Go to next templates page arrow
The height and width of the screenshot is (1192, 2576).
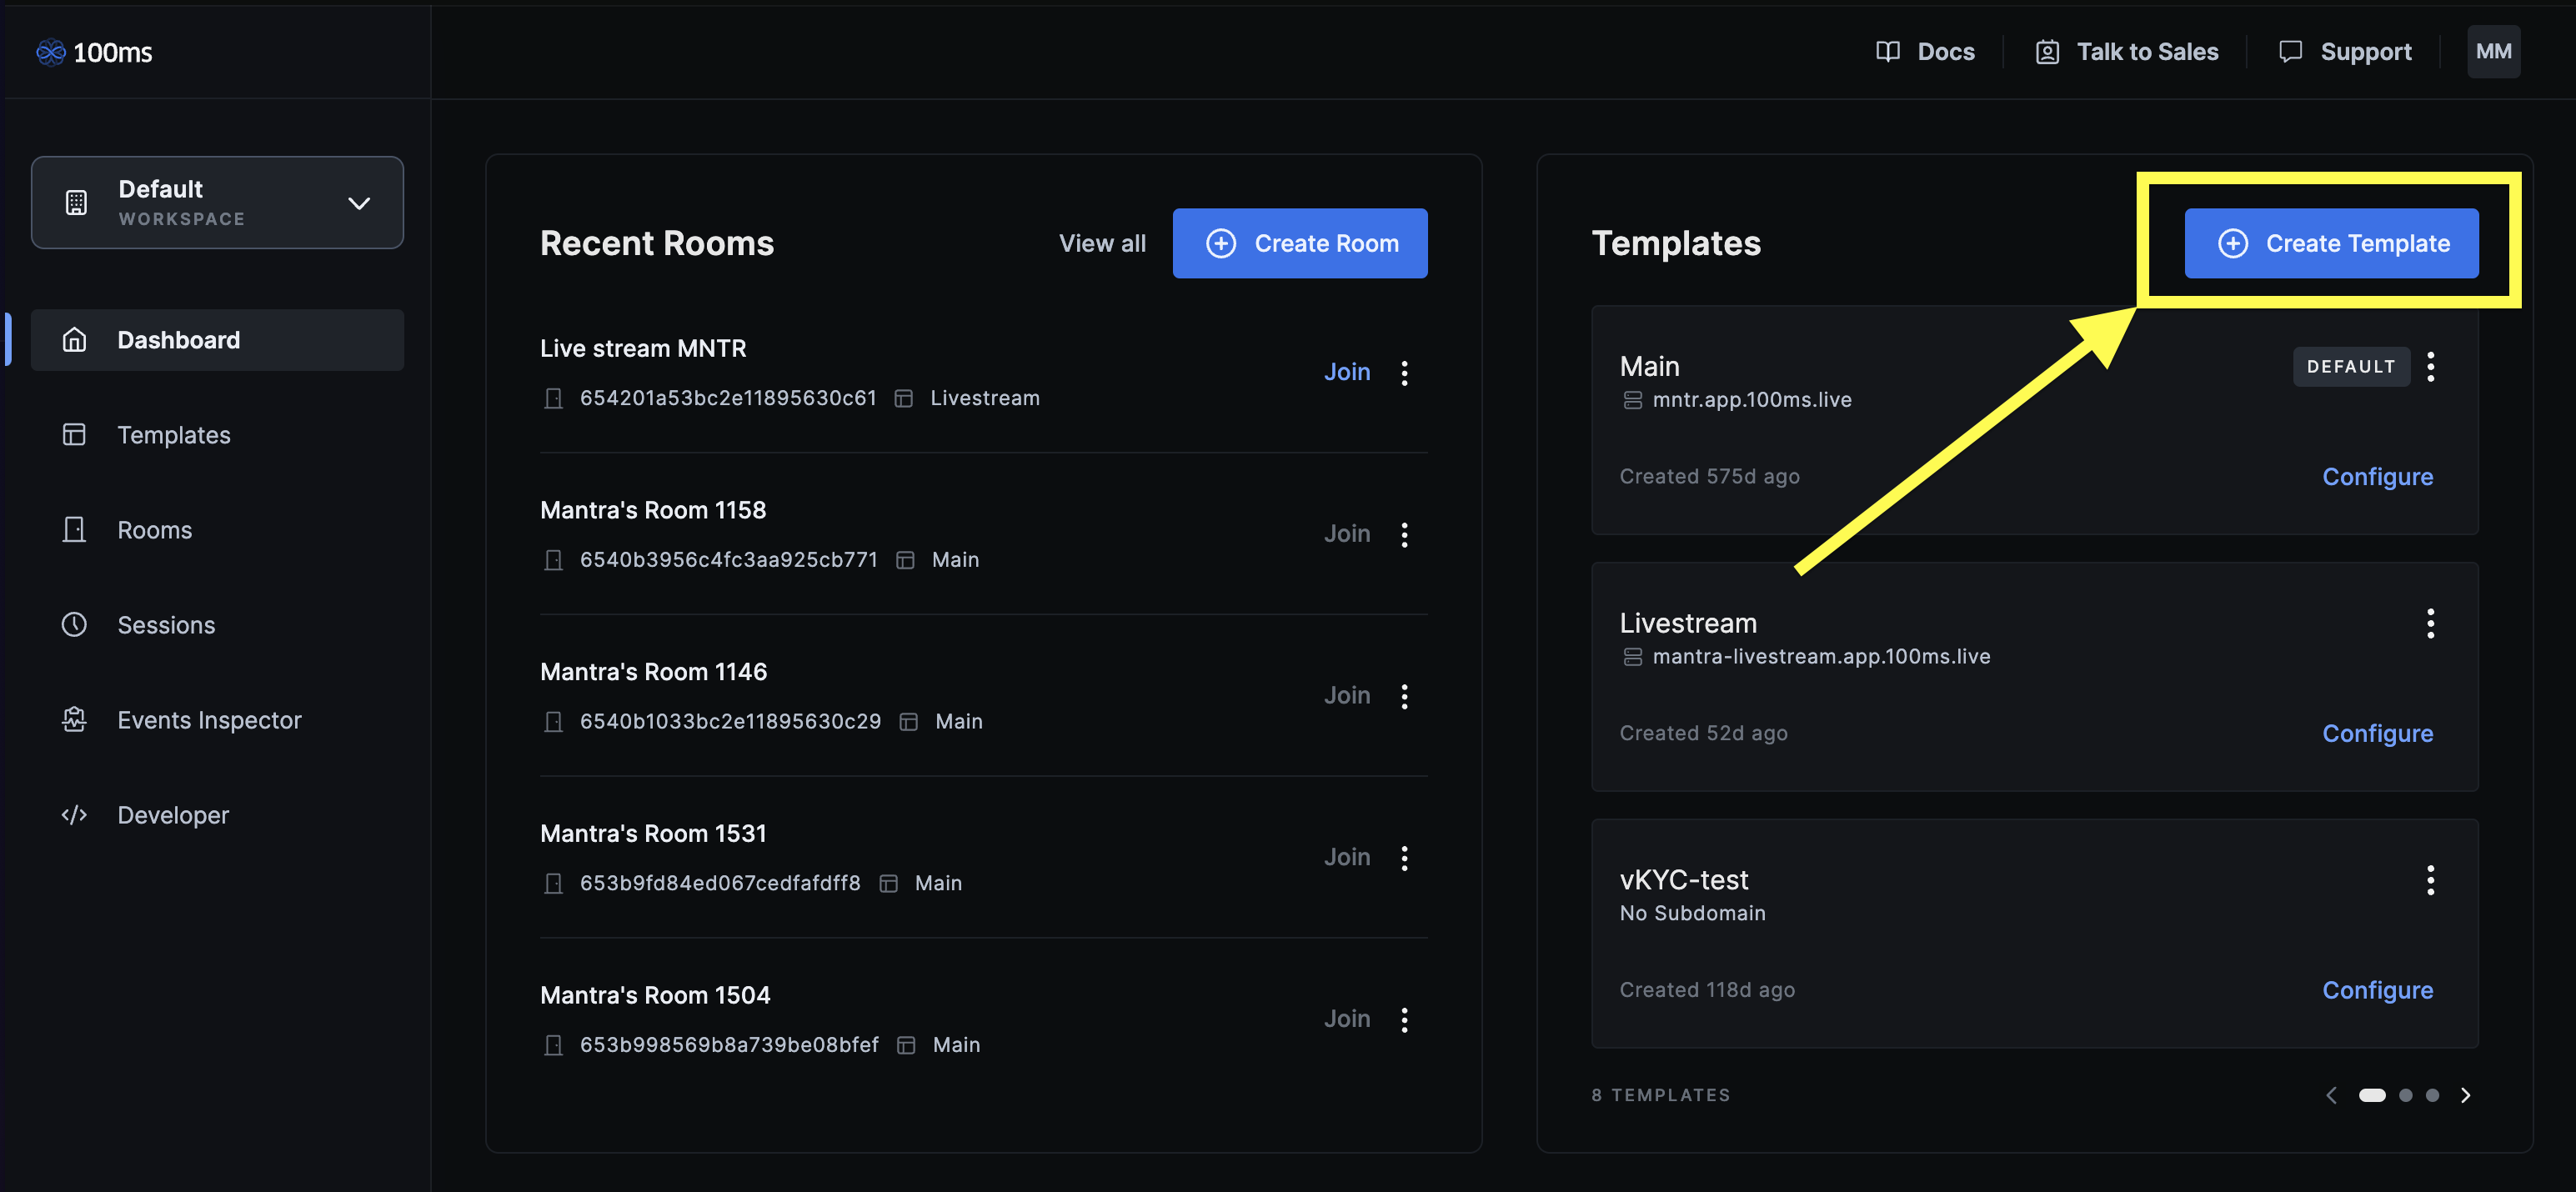coord(2465,1095)
